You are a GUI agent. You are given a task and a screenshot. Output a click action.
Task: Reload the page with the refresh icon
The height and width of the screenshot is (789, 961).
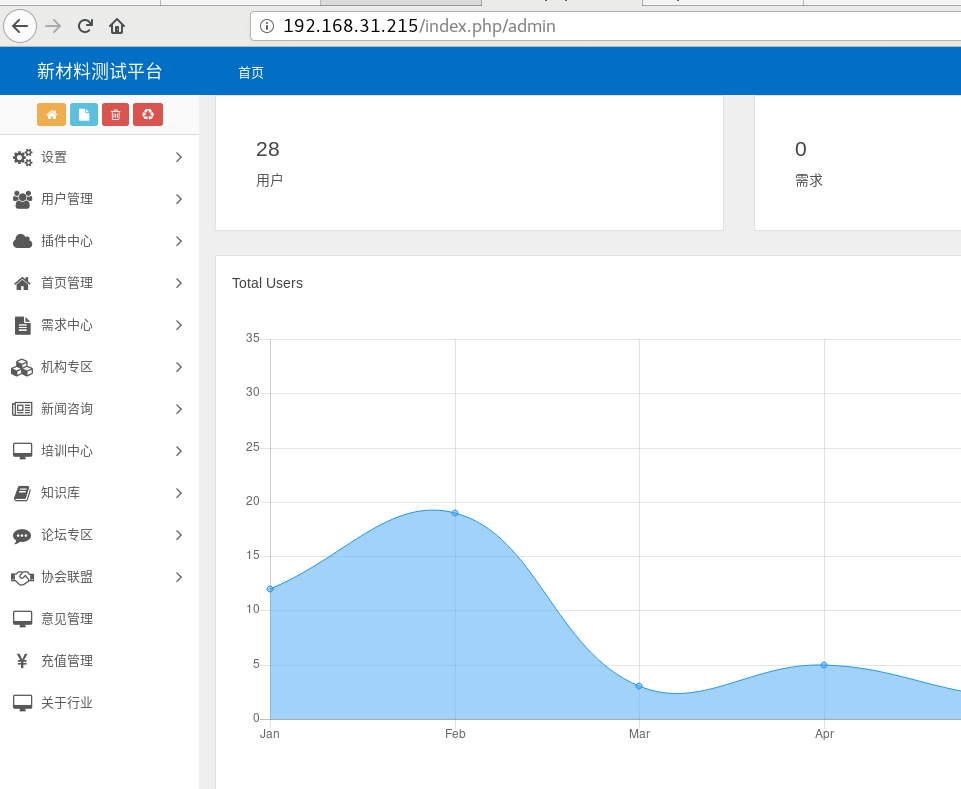[85, 26]
